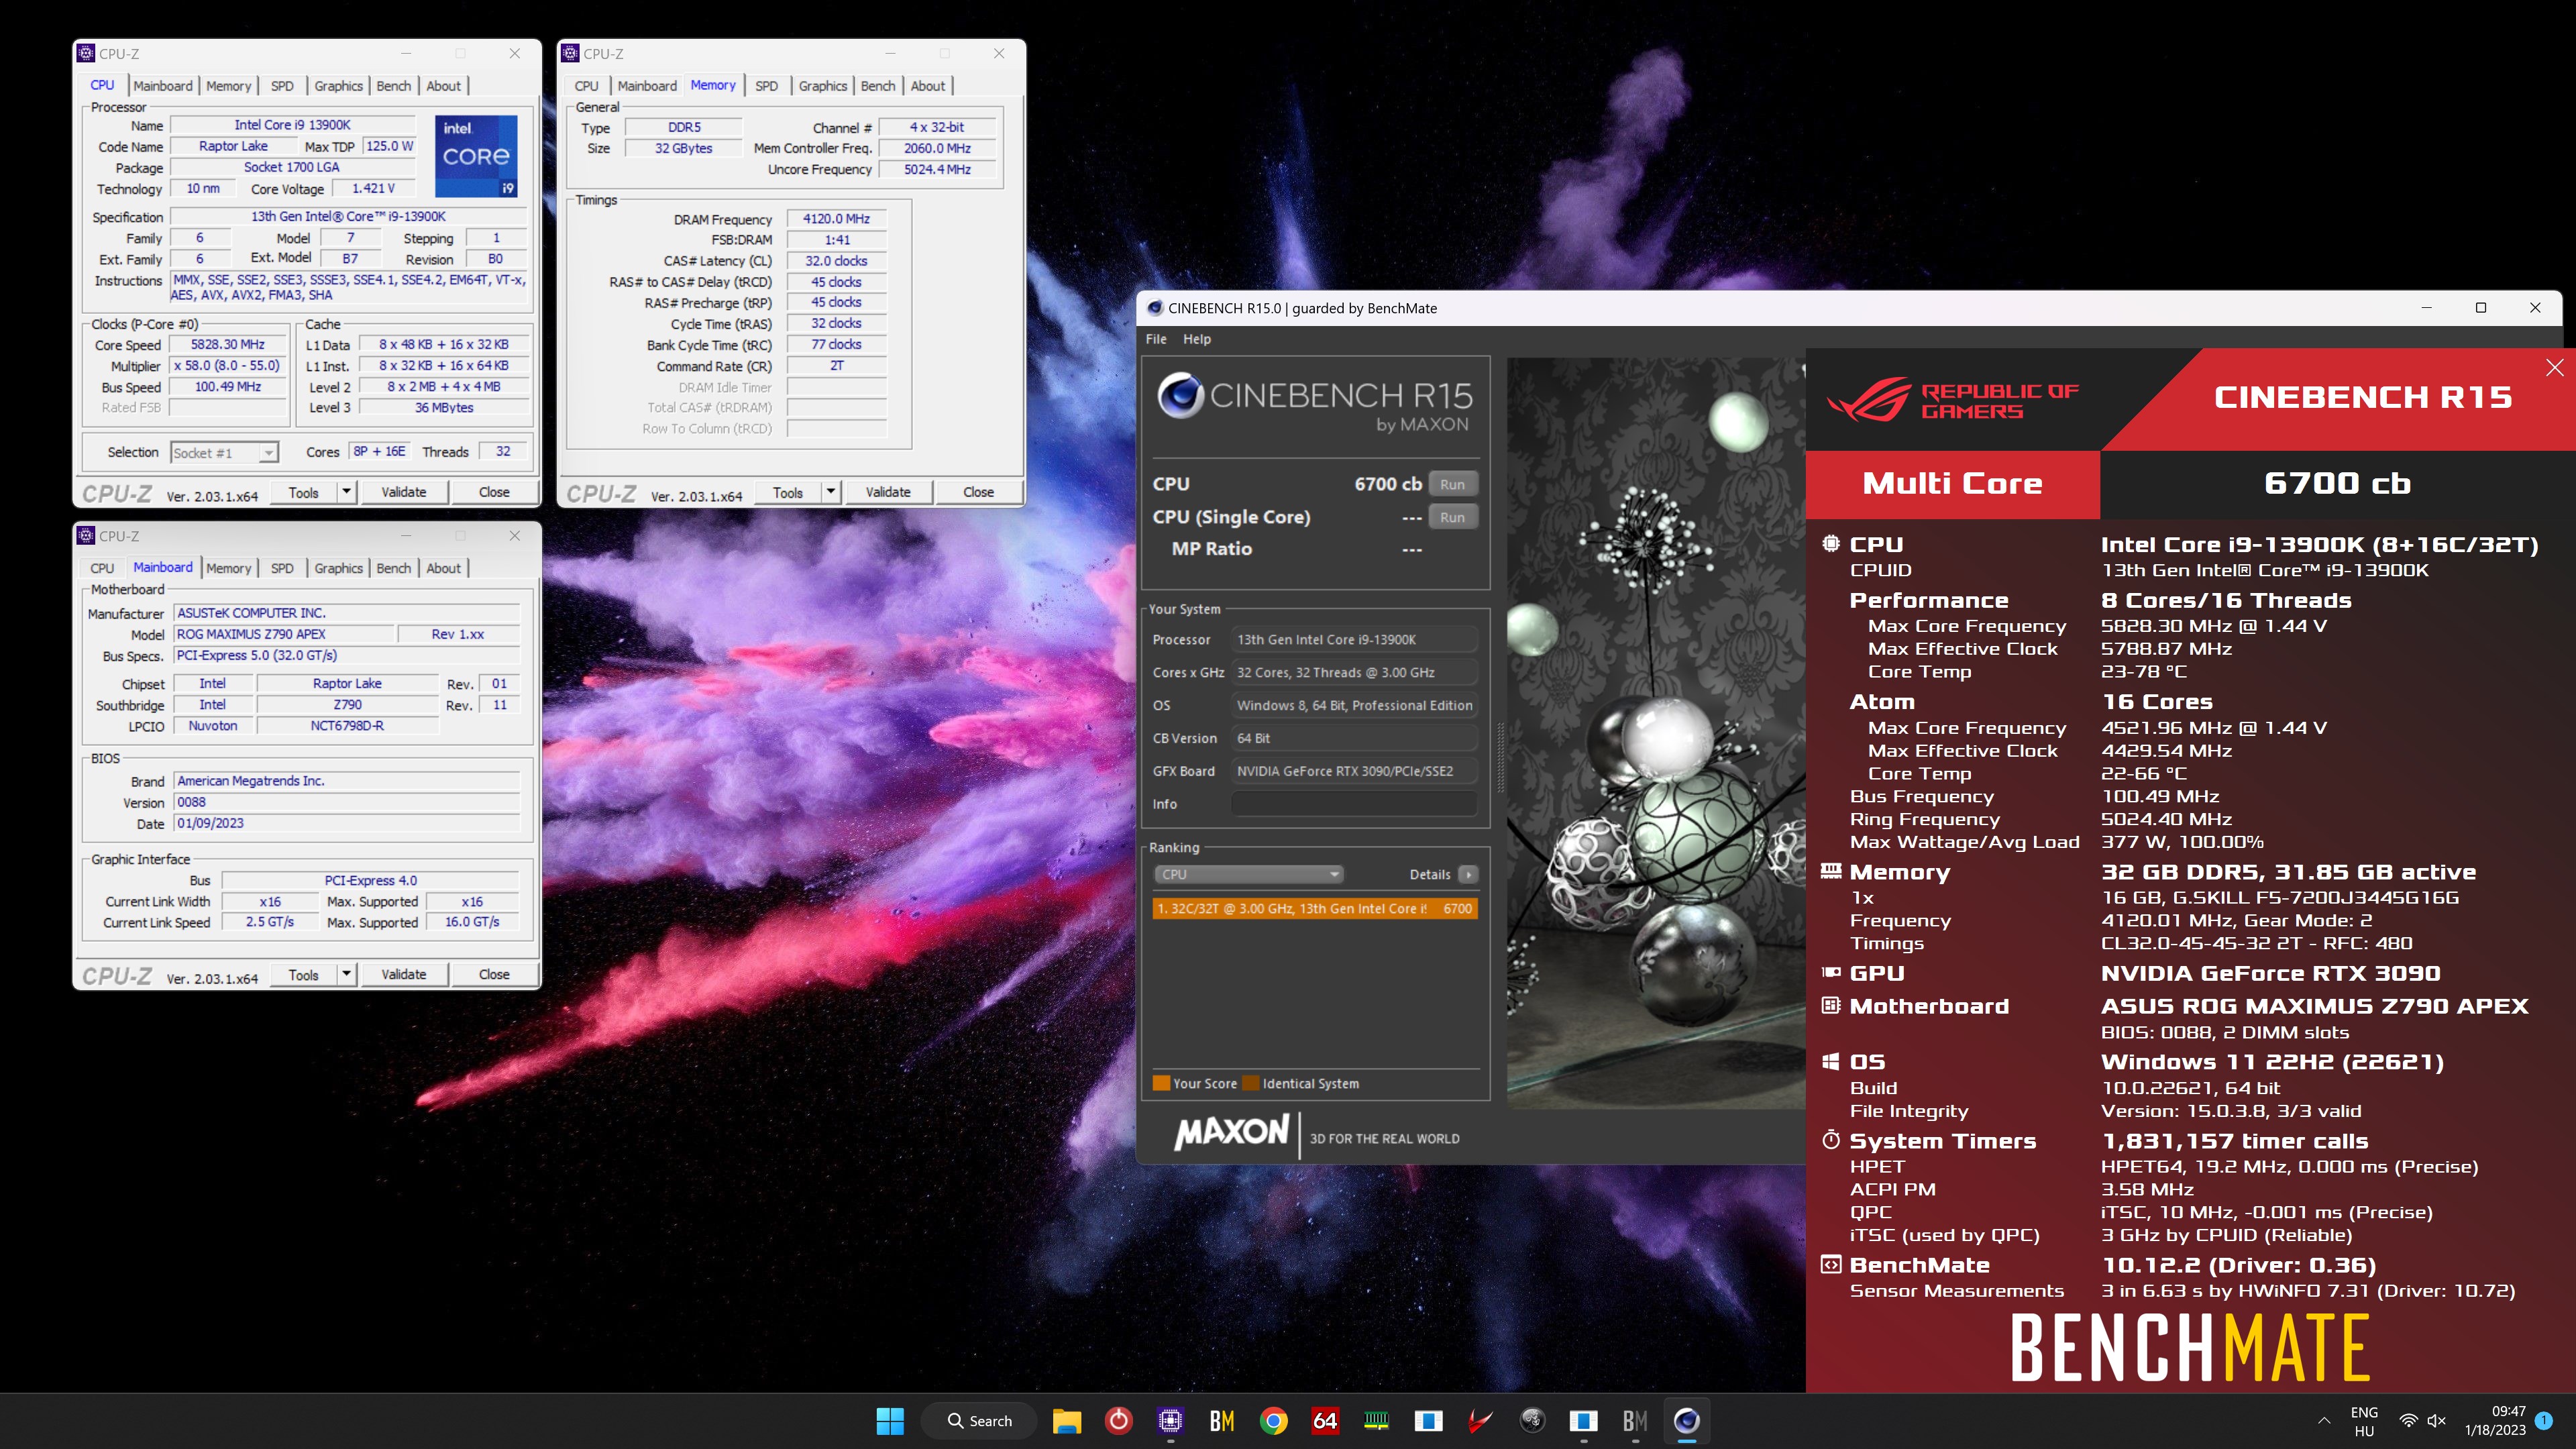Open the red 64 taskbar icon

point(1325,1420)
